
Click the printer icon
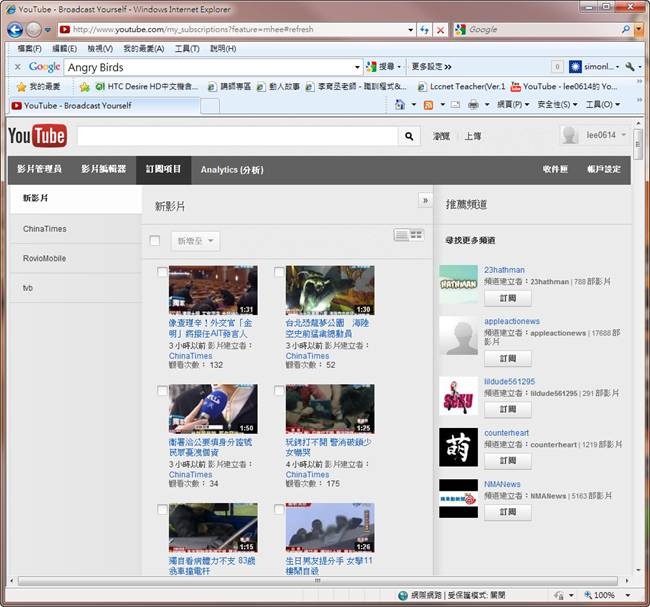point(473,104)
